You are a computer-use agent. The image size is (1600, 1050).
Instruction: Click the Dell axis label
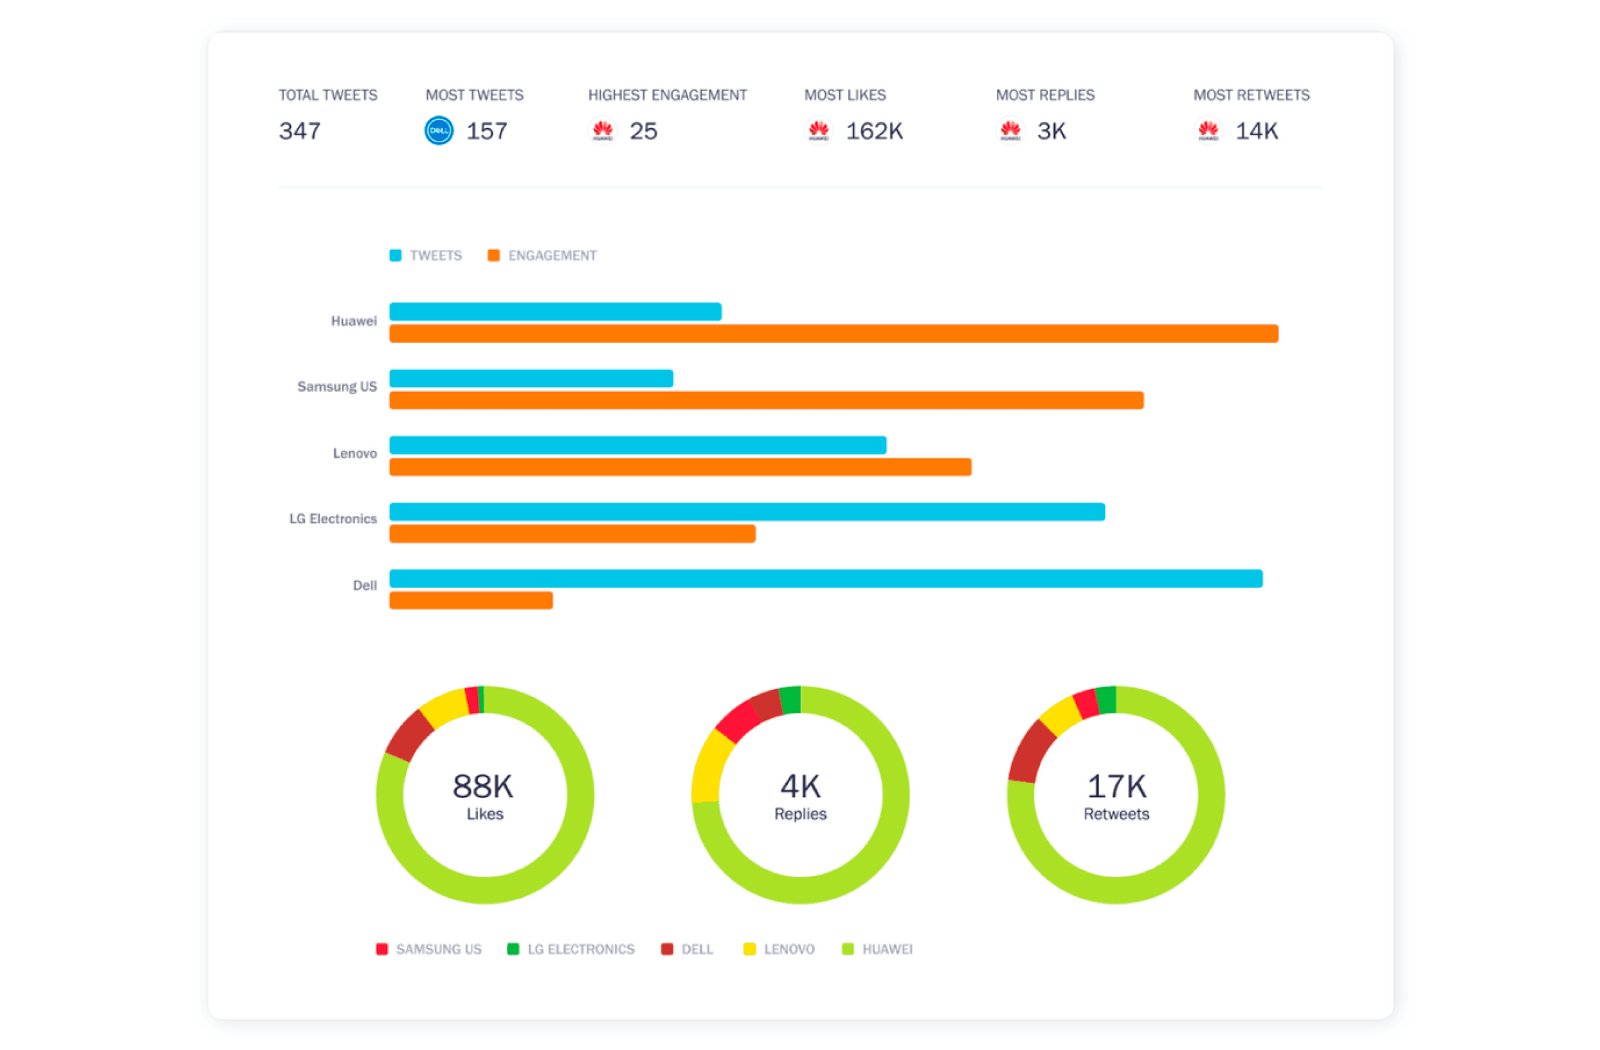[365, 585]
